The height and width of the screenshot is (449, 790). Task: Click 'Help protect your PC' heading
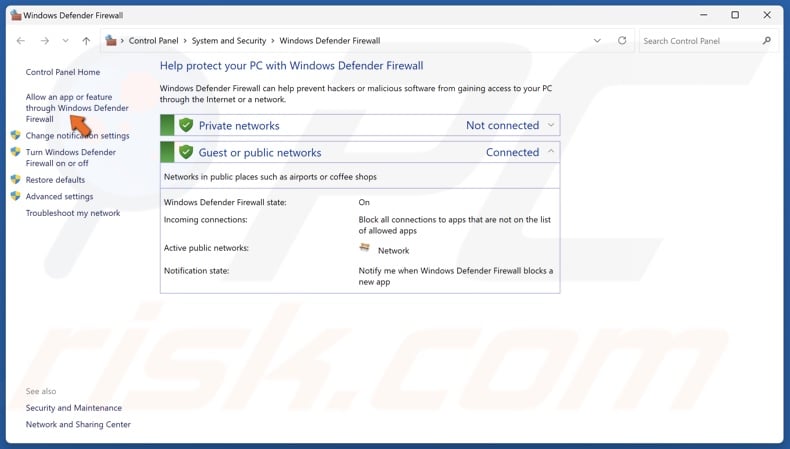coord(291,66)
